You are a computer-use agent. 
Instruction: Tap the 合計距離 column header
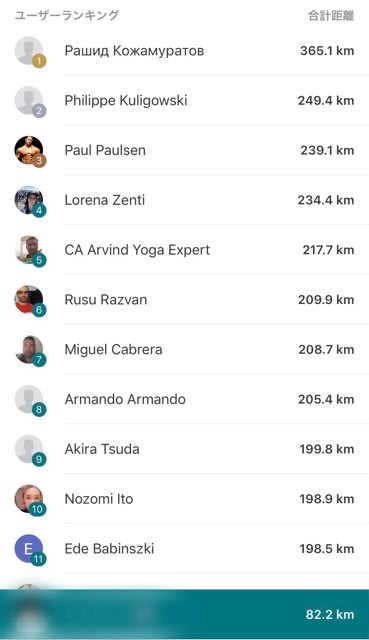click(x=331, y=16)
